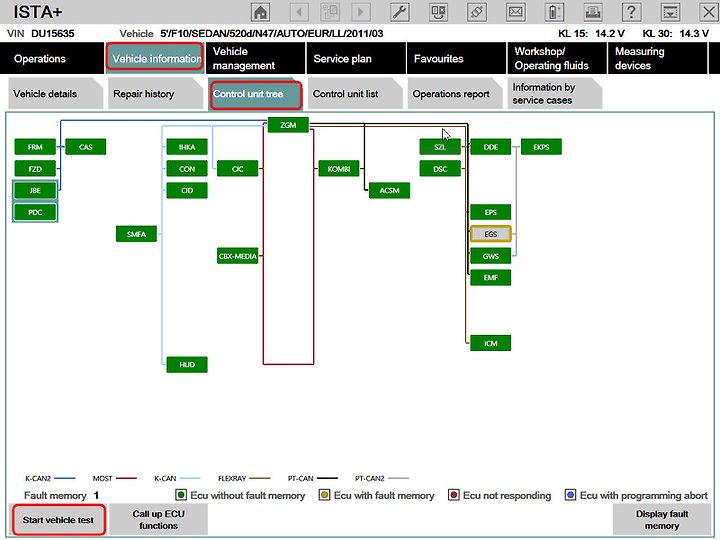Click the mobile device transfer icon
720x540 pixels.
tap(438, 12)
